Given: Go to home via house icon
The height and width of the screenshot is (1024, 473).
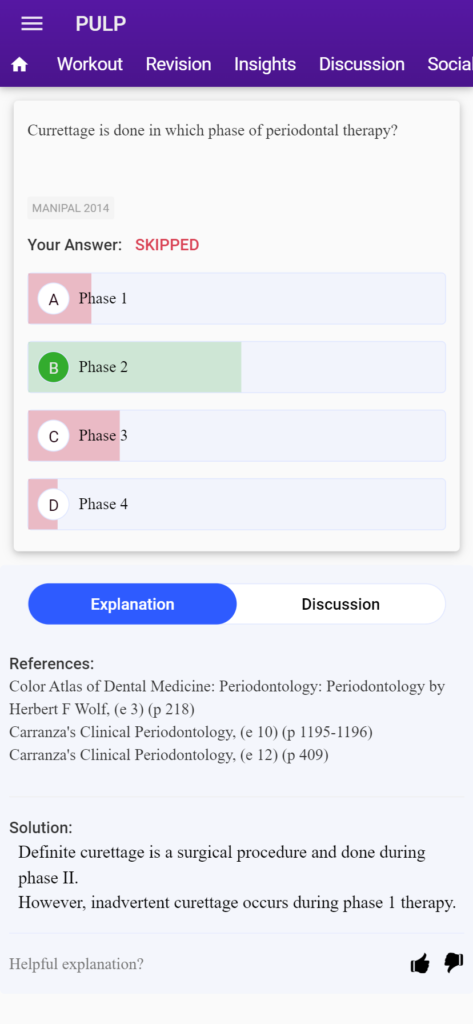Looking at the screenshot, I should 20,64.
